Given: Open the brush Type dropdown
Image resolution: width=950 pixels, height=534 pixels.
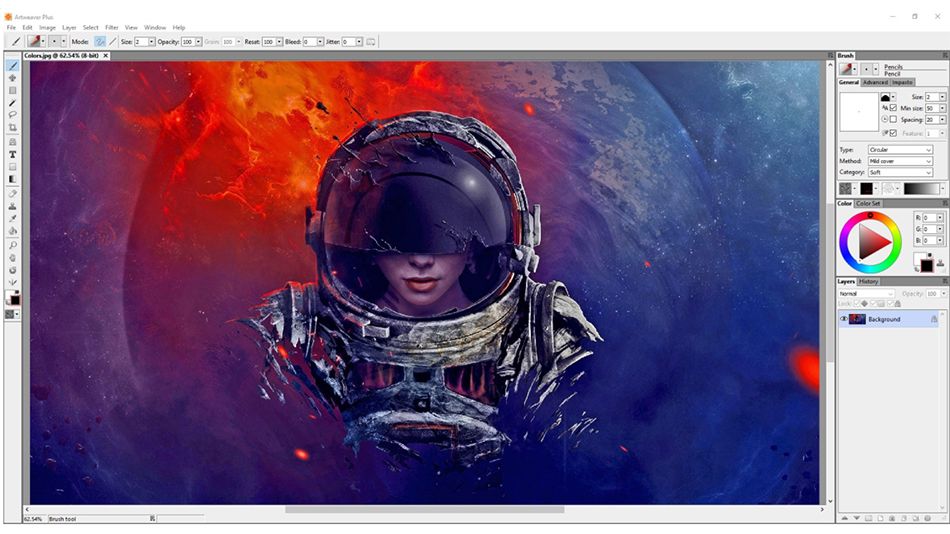Looking at the screenshot, I should pos(900,150).
